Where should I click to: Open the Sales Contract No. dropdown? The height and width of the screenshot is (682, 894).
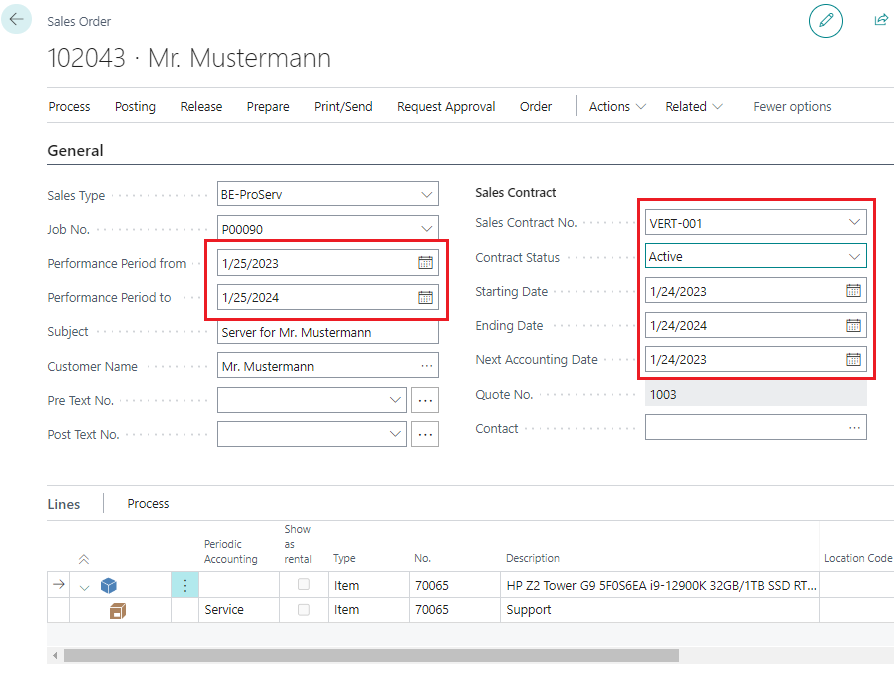[x=854, y=222]
